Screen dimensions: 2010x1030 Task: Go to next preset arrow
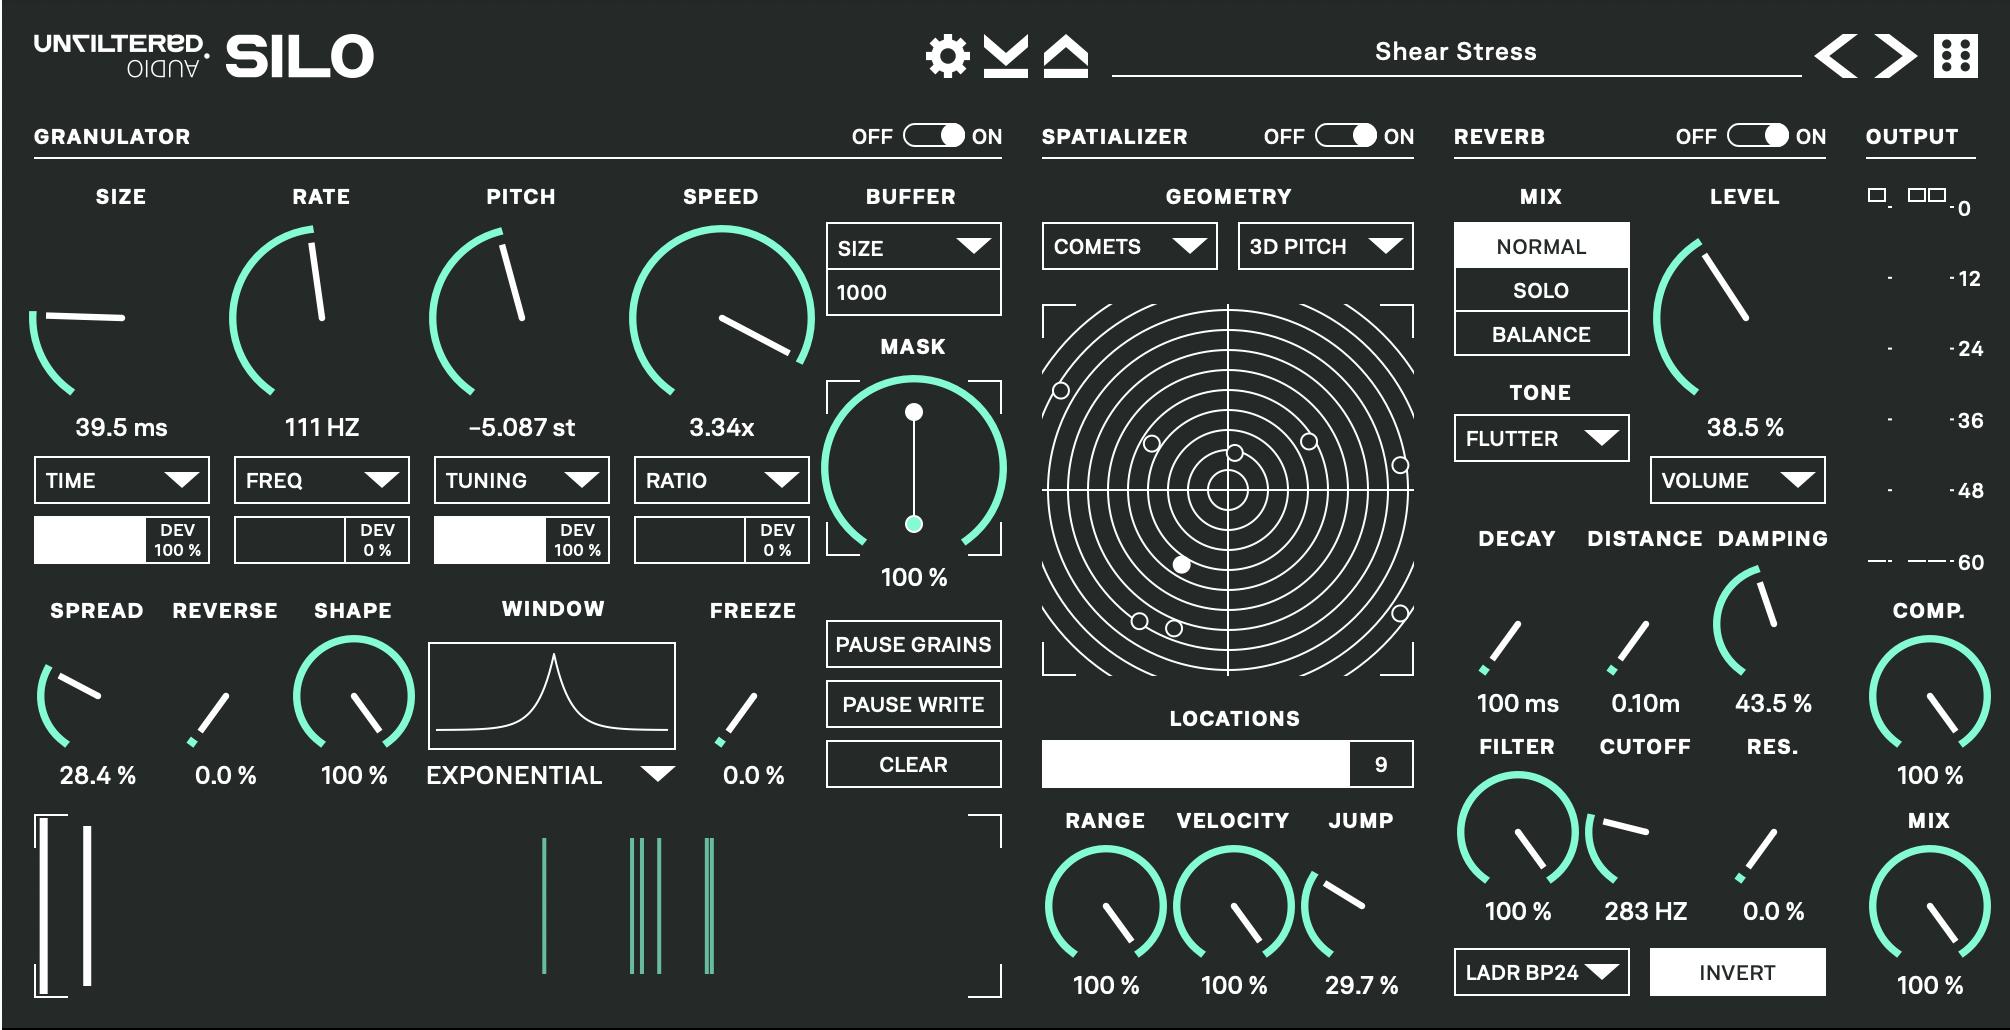click(1895, 56)
